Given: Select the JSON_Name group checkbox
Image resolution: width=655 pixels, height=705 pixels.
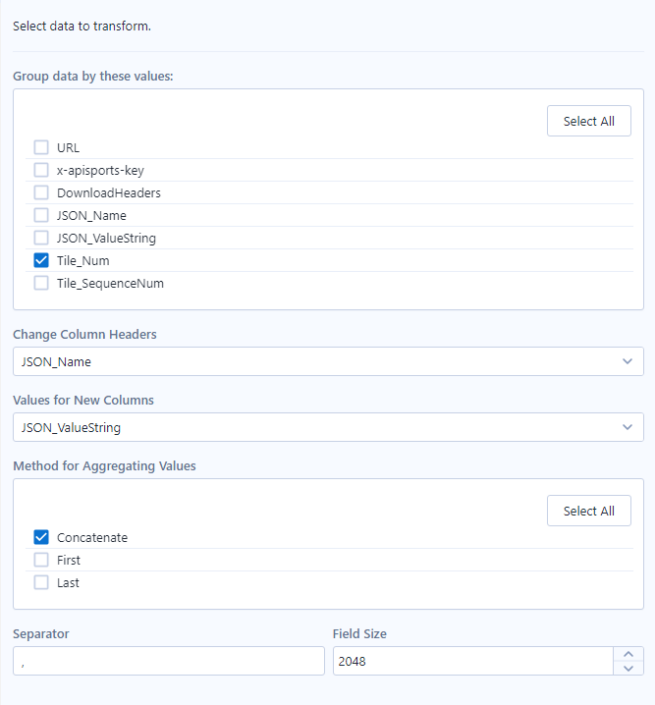Looking at the screenshot, I should pyautogui.click(x=41, y=215).
